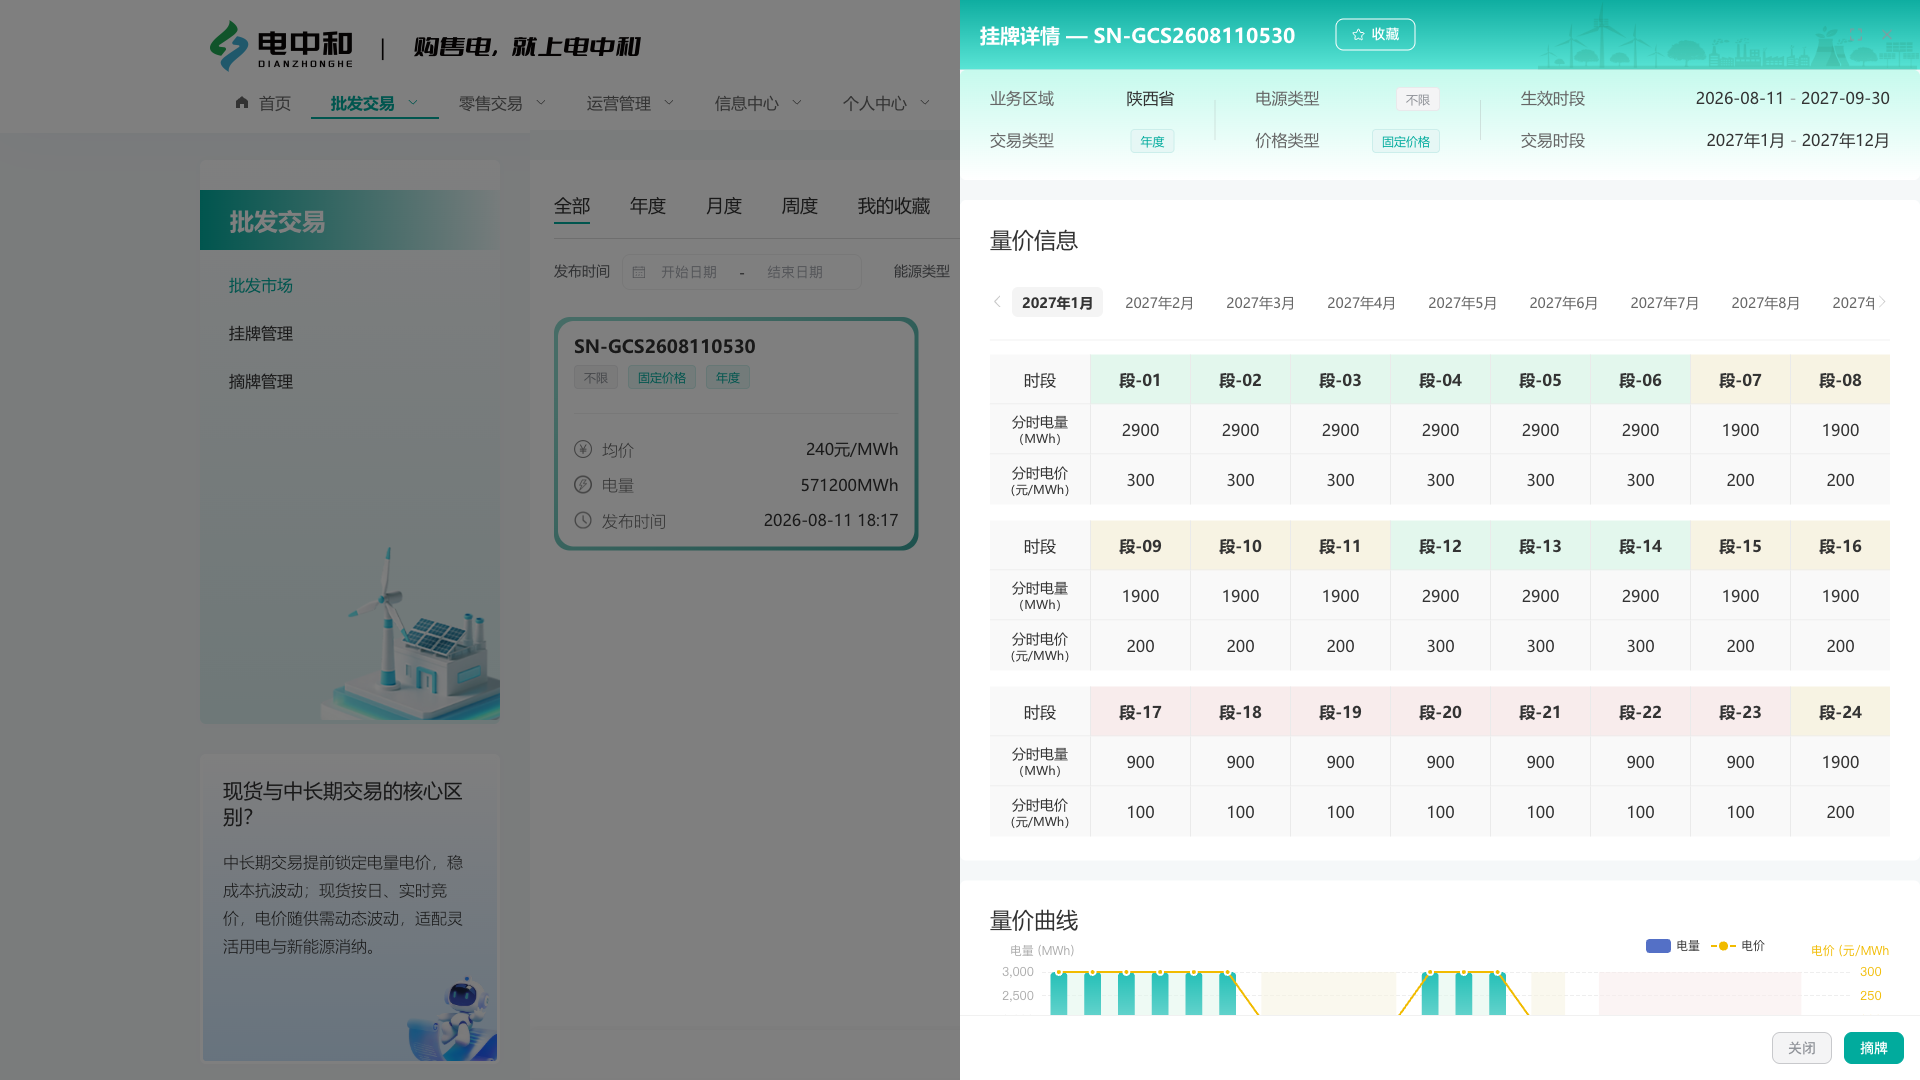Select the 周度 filter tab
Image resolution: width=1920 pixels, height=1080 pixels.
800,206
